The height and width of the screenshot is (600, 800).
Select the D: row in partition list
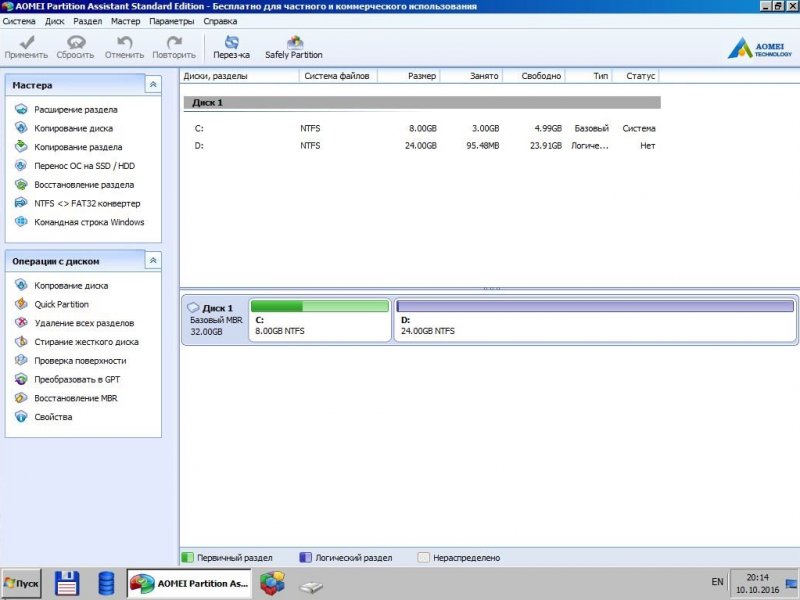422,146
